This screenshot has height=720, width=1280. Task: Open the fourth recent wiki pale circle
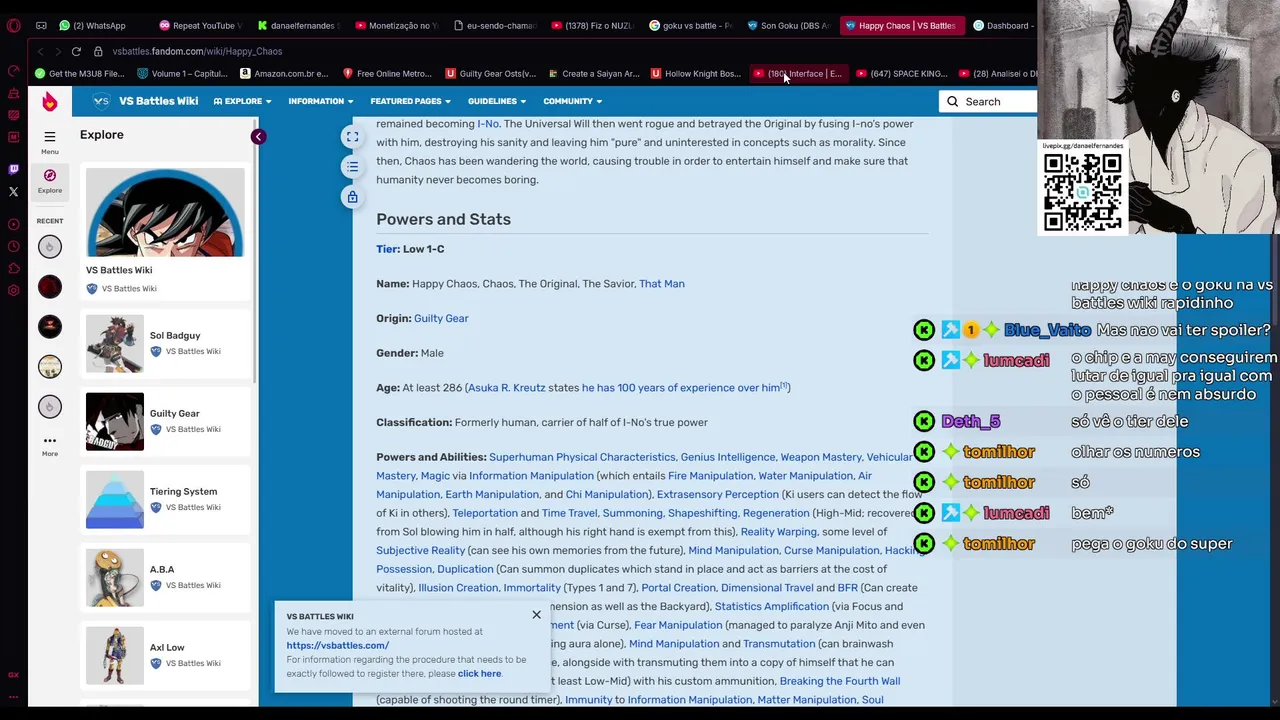pyautogui.click(x=49, y=366)
